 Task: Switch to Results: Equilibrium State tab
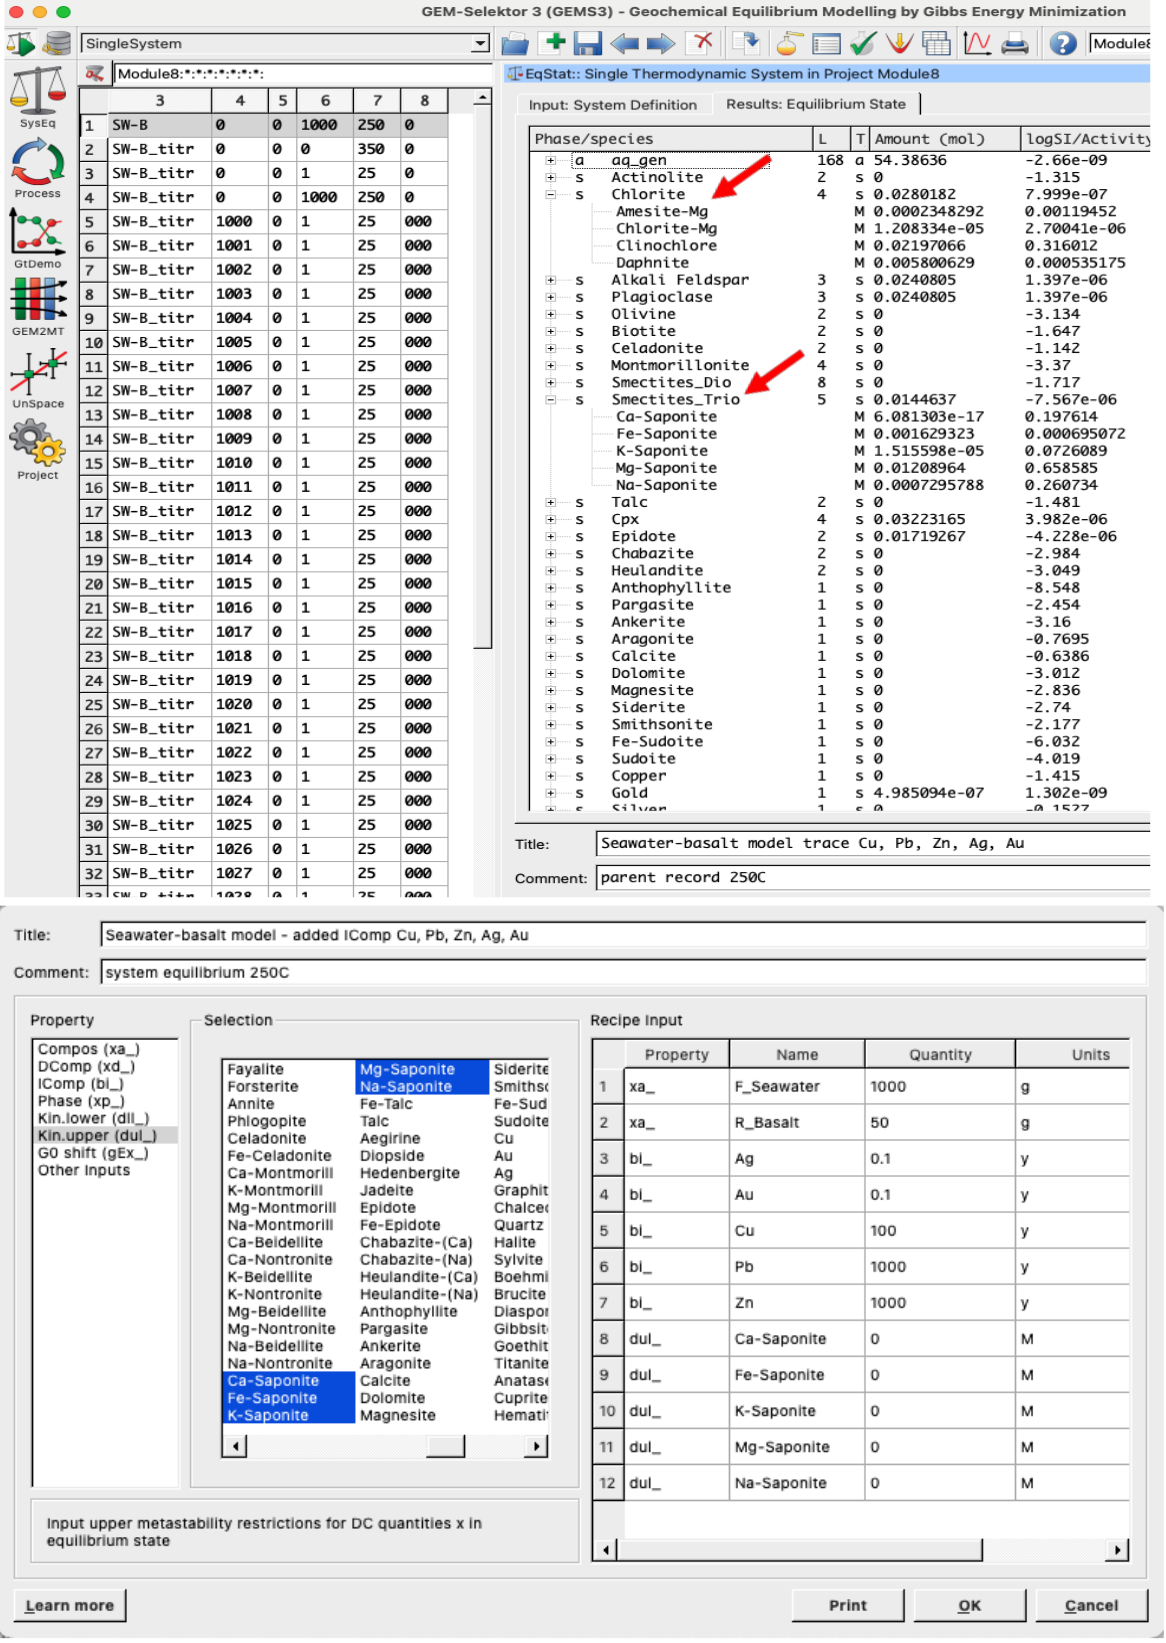[816, 104]
